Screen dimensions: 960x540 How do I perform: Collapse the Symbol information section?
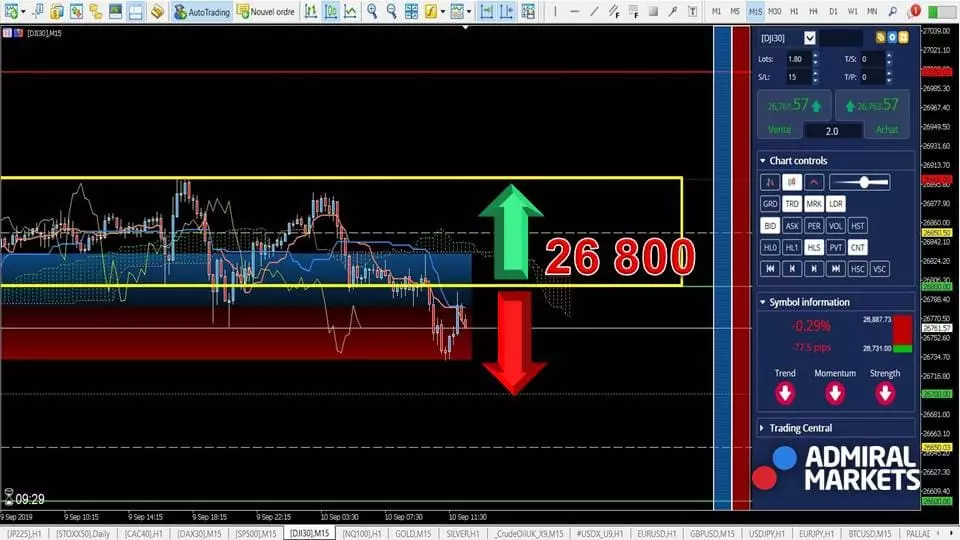click(763, 302)
